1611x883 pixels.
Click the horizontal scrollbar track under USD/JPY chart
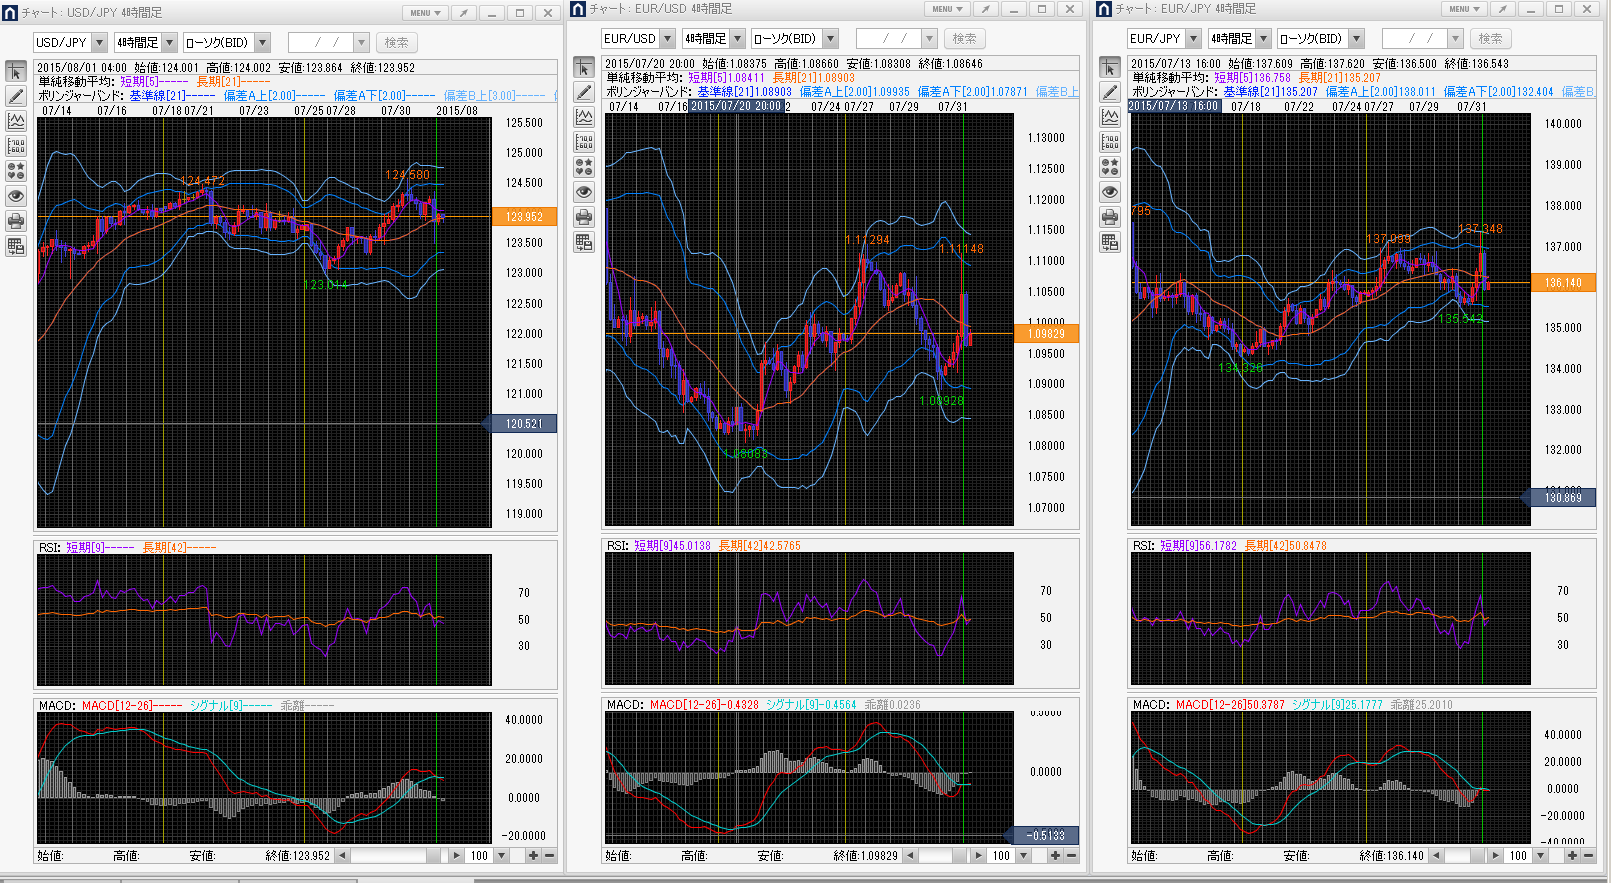[390, 856]
